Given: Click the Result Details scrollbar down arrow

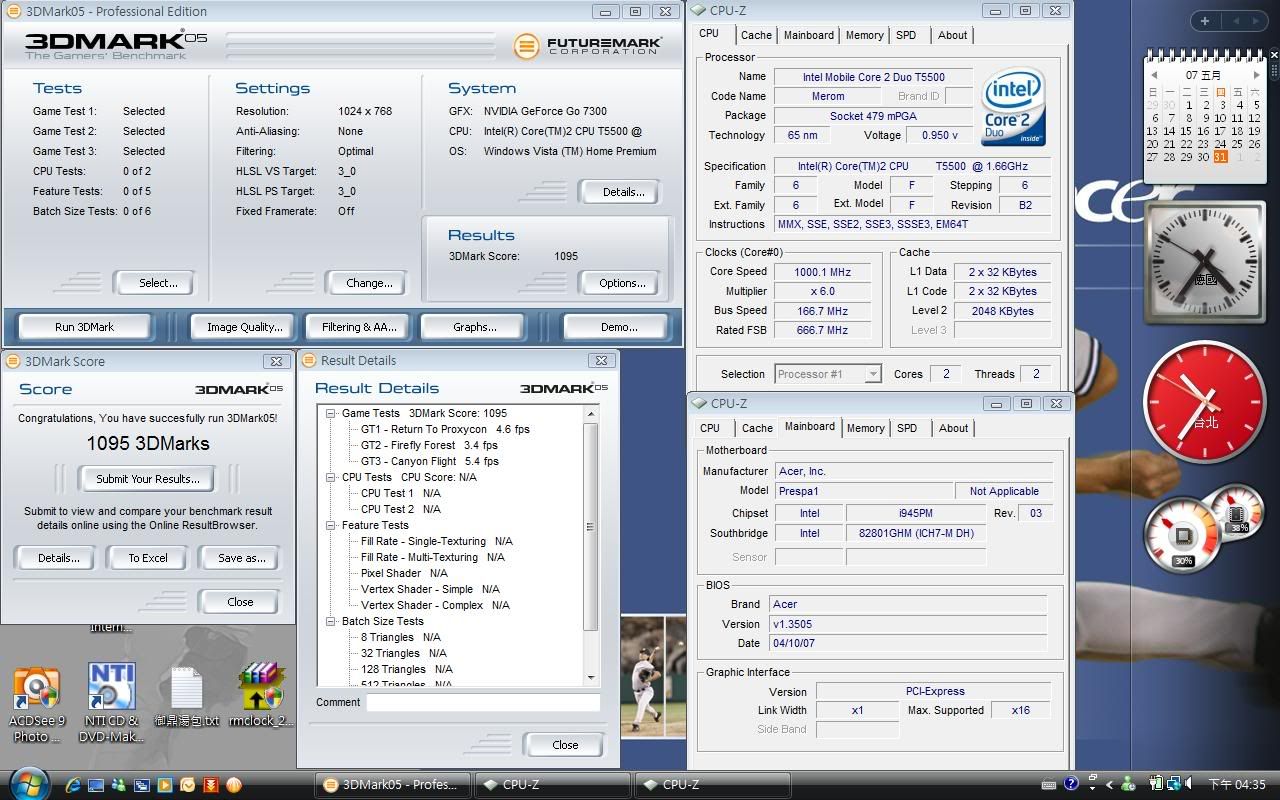Looking at the screenshot, I should tap(591, 678).
